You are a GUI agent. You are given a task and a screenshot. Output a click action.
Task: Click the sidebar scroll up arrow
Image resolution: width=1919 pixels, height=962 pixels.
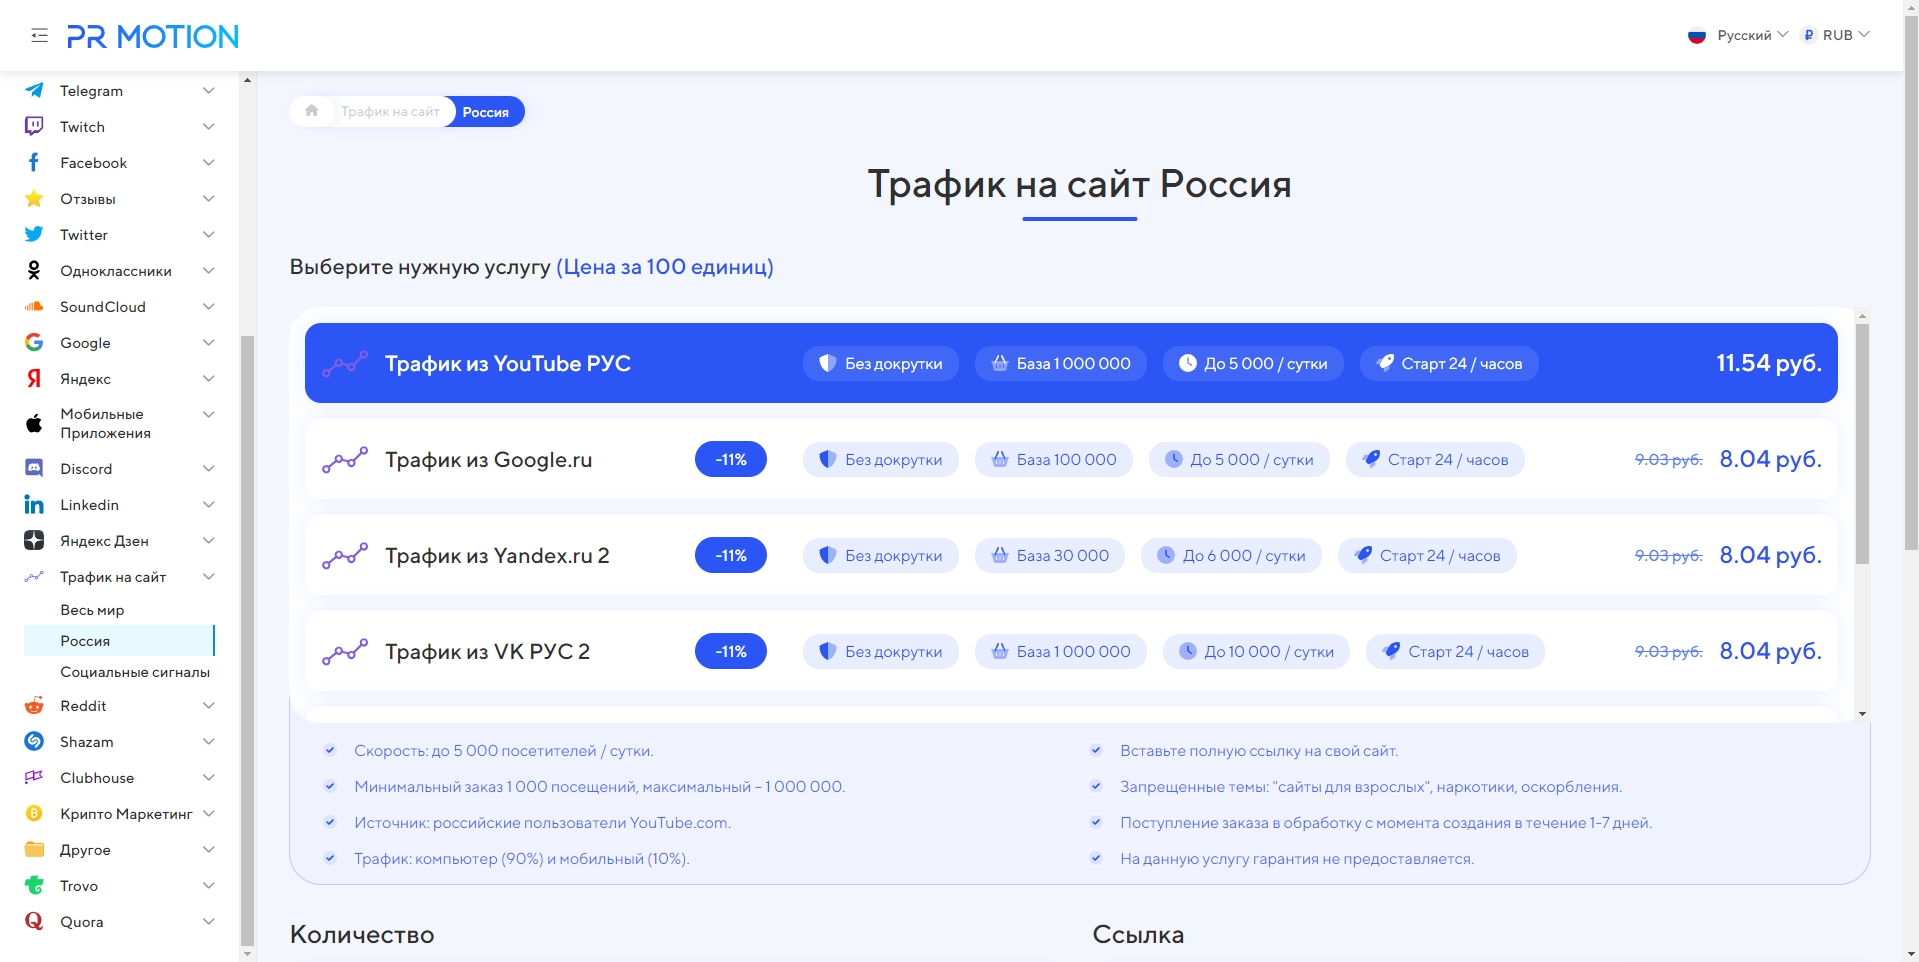pyautogui.click(x=248, y=79)
